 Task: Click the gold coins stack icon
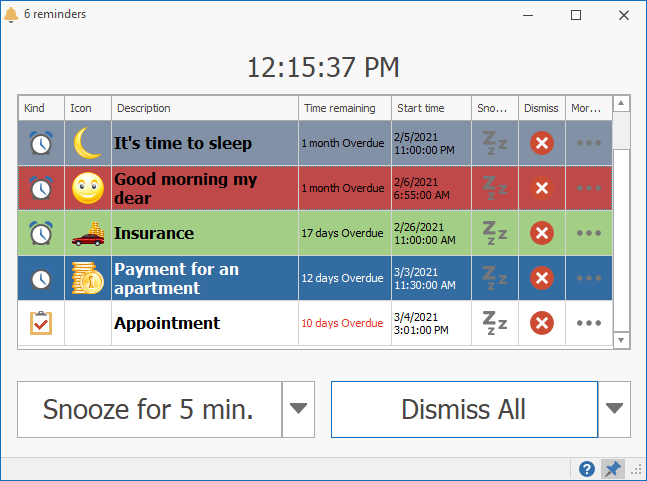[88, 278]
